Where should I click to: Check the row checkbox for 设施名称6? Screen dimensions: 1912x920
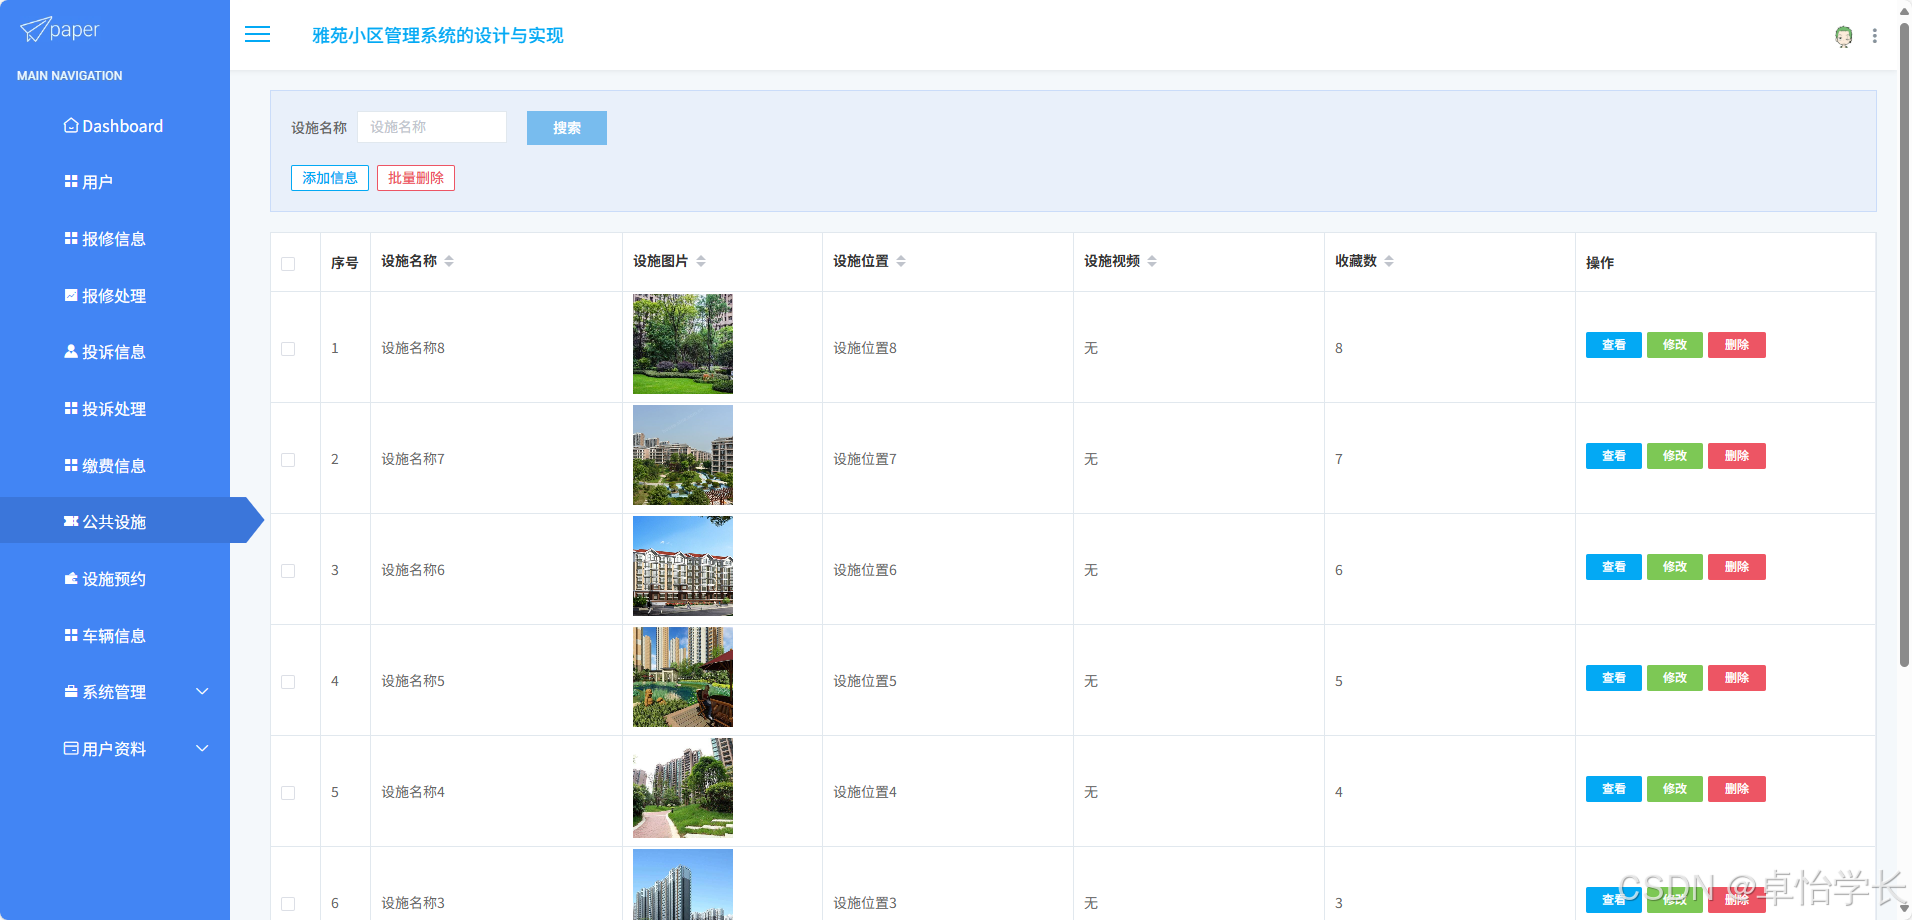coord(288,571)
